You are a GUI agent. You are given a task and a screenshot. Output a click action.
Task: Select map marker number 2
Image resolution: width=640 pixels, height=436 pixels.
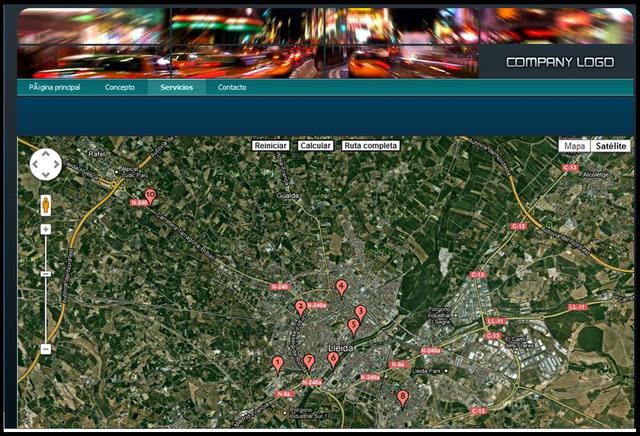point(300,308)
